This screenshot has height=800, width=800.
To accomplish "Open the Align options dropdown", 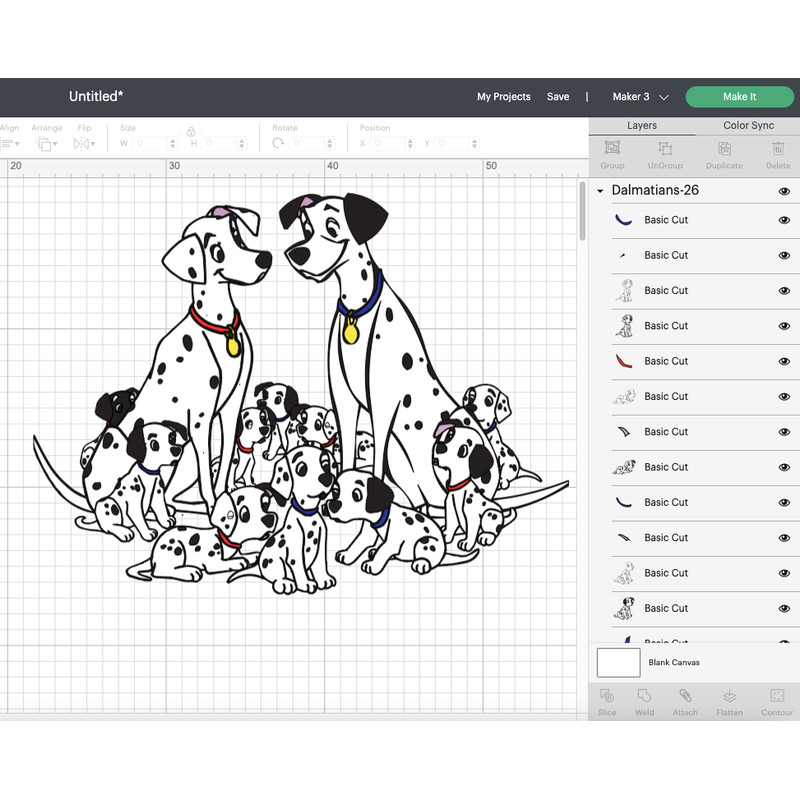I will pos(10,143).
